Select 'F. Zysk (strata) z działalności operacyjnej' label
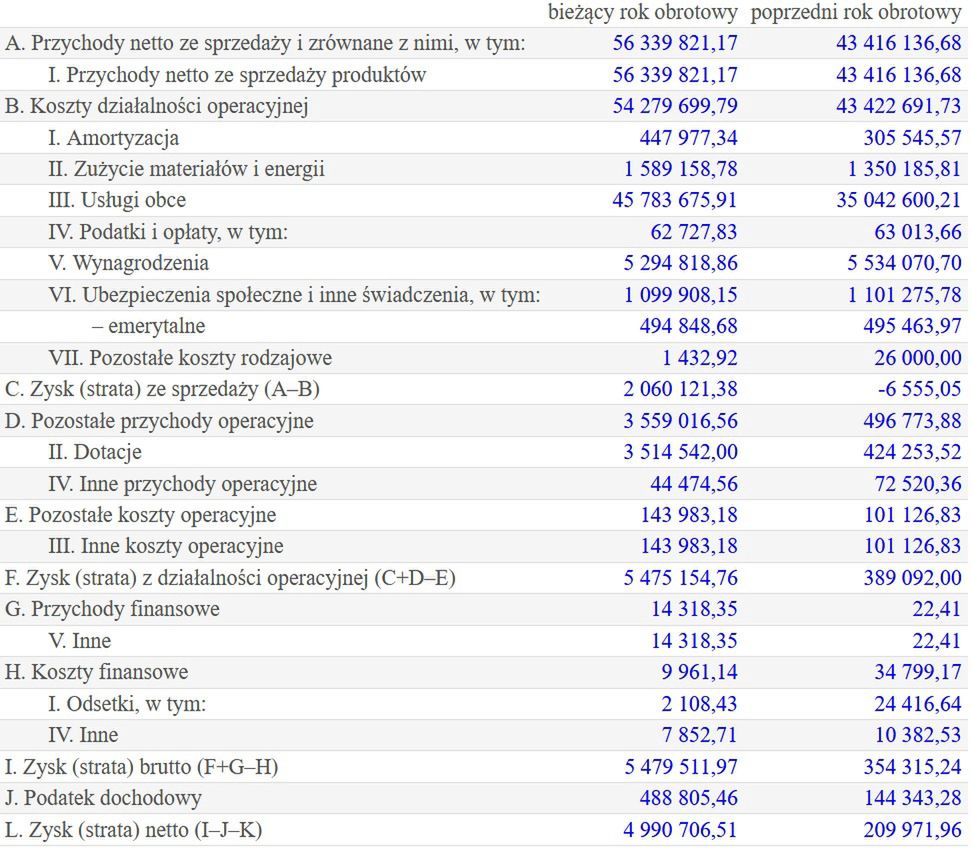This screenshot has width=972, height=849. [x=230, y=578]
